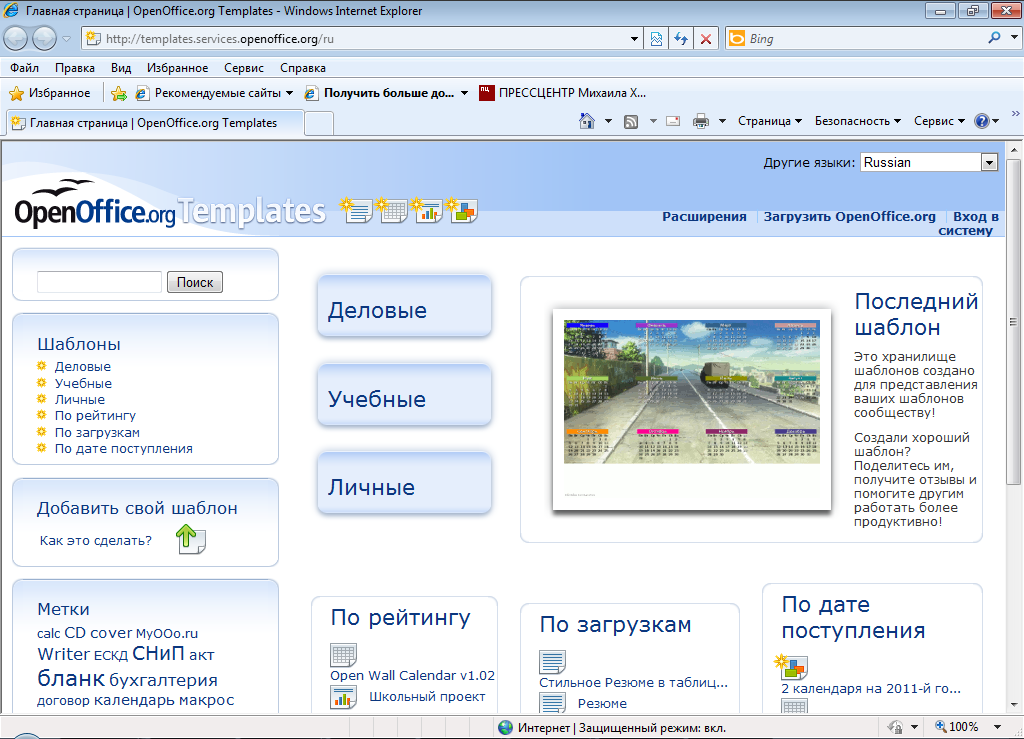Select the Главная страница browser tab

[x=154, y=123]
